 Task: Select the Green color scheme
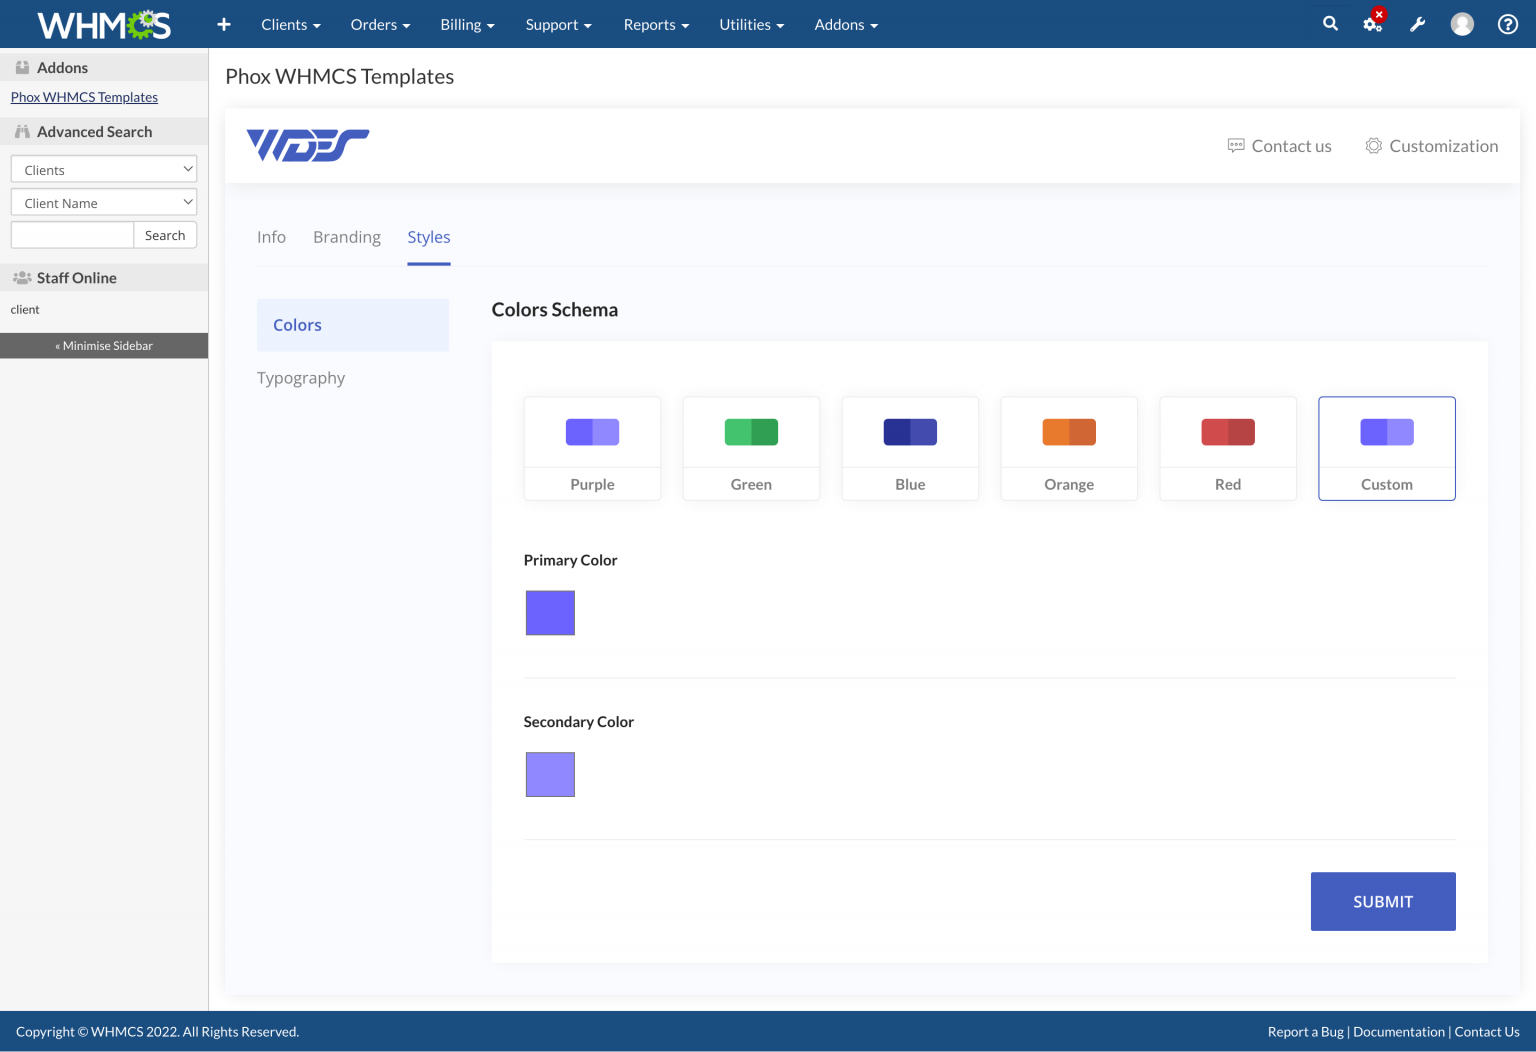[751, 448]
